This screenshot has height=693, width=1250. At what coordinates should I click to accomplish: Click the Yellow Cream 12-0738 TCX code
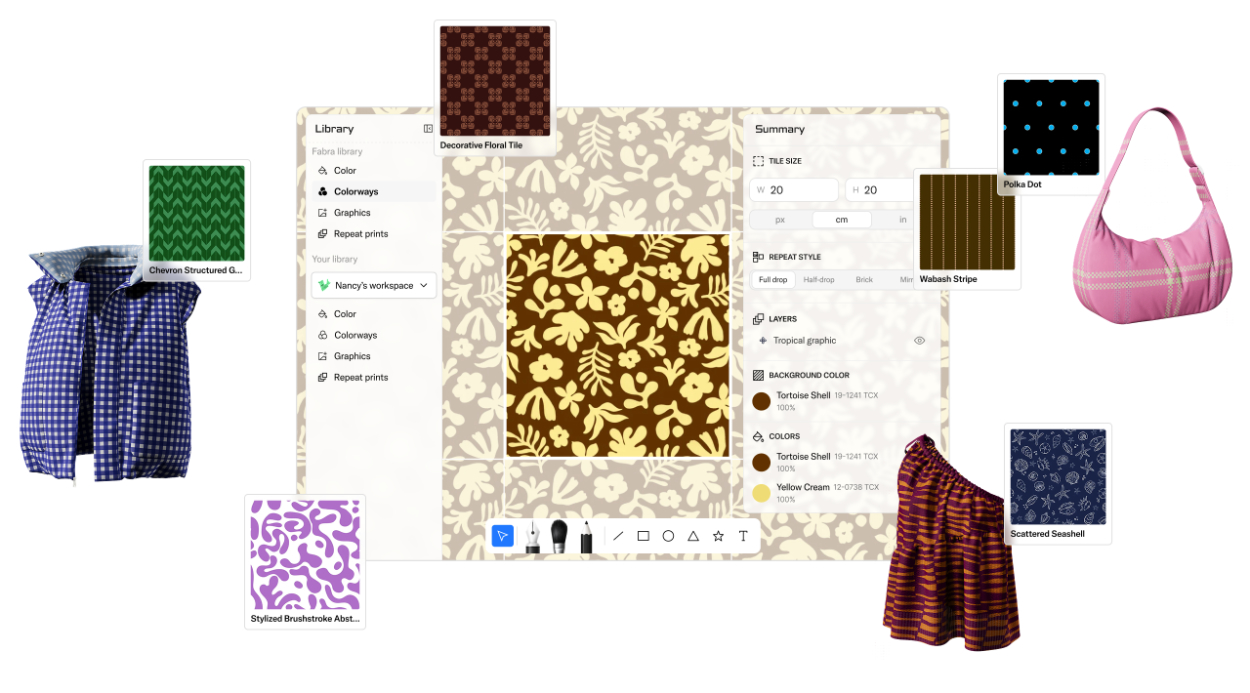coord(857,487)
